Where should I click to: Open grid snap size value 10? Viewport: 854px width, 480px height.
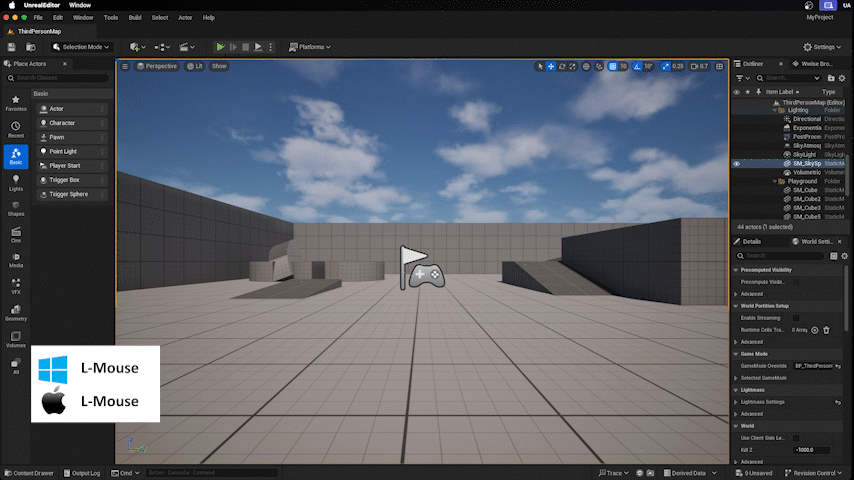tap(623, 66)
